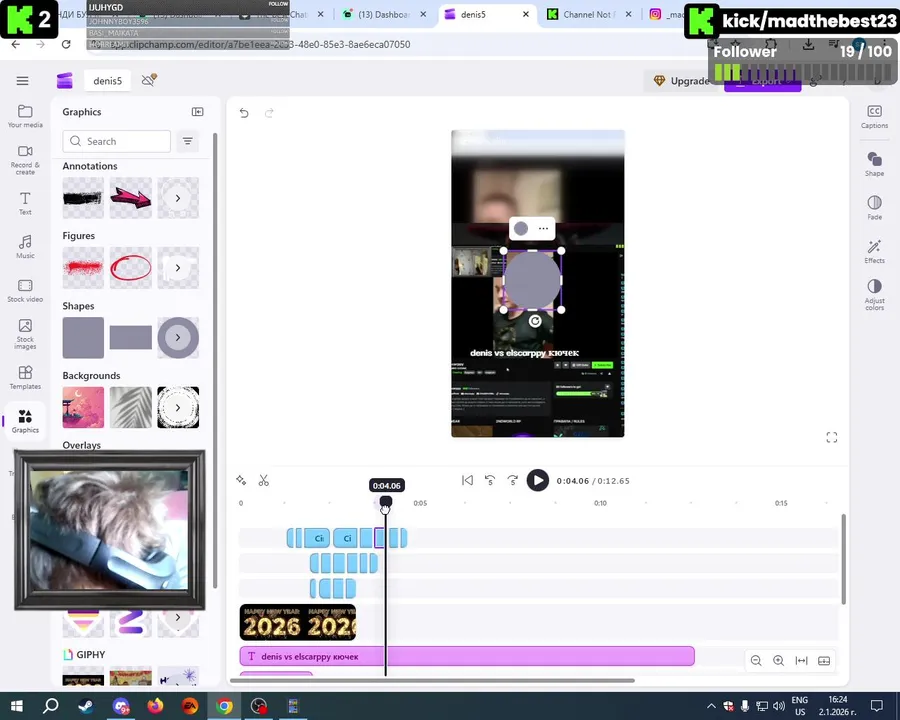
Task: Add the square shape
Action: click(x=83, y=338)
